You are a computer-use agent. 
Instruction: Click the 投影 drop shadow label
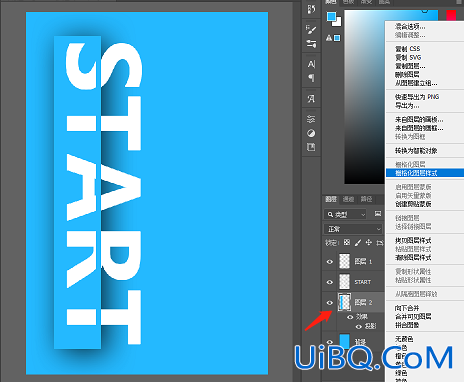(370, 327)
